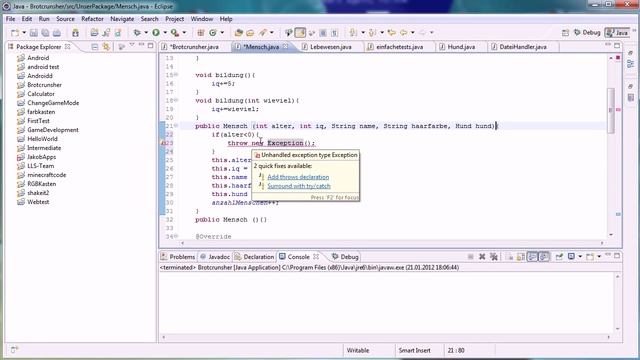This screenshot has width=640, height=360.
Task: Toggle Show Console on output change
Action: click(533, 257)
